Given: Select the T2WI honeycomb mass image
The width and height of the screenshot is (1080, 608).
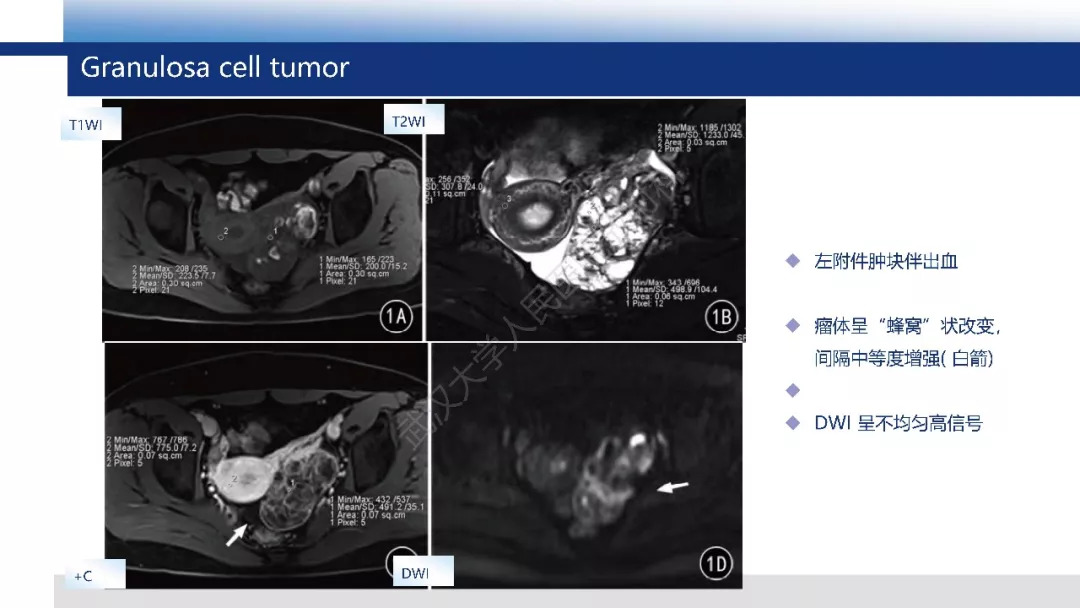Looking at the screenshot, I should pyautogui.click(x=586, y=220).
